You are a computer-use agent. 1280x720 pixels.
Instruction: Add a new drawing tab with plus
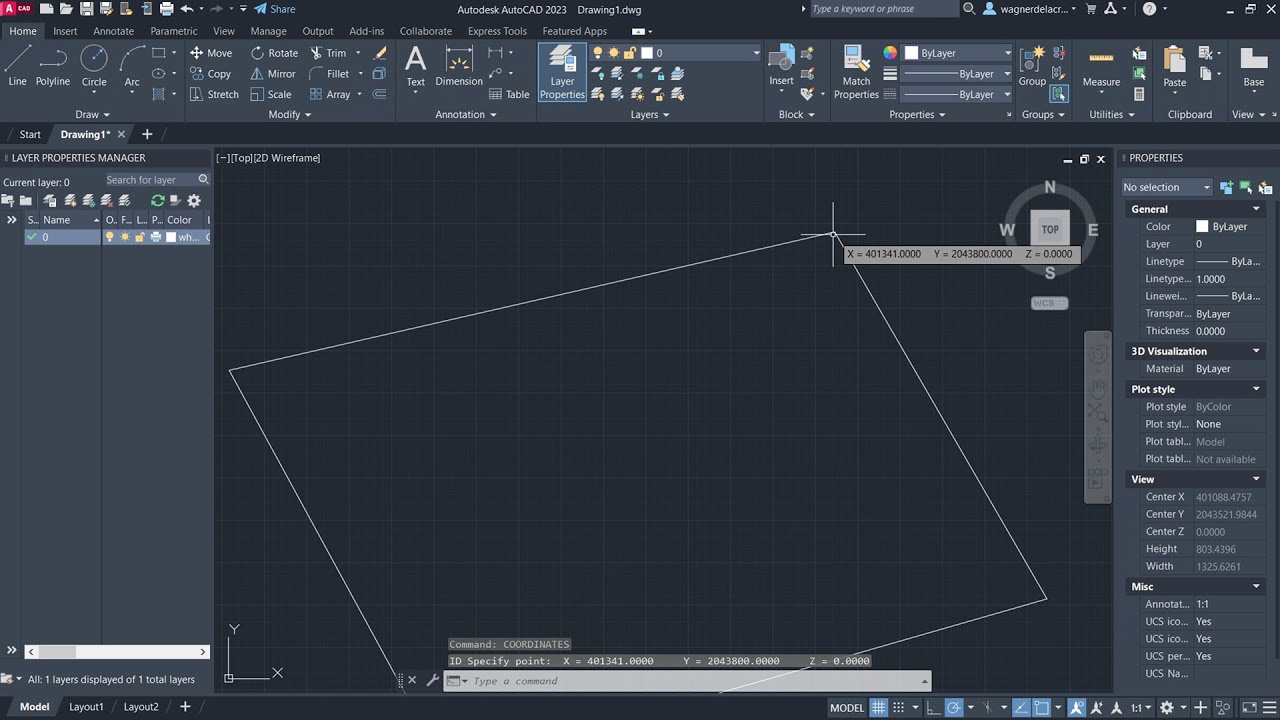click(x=147, y=134)
